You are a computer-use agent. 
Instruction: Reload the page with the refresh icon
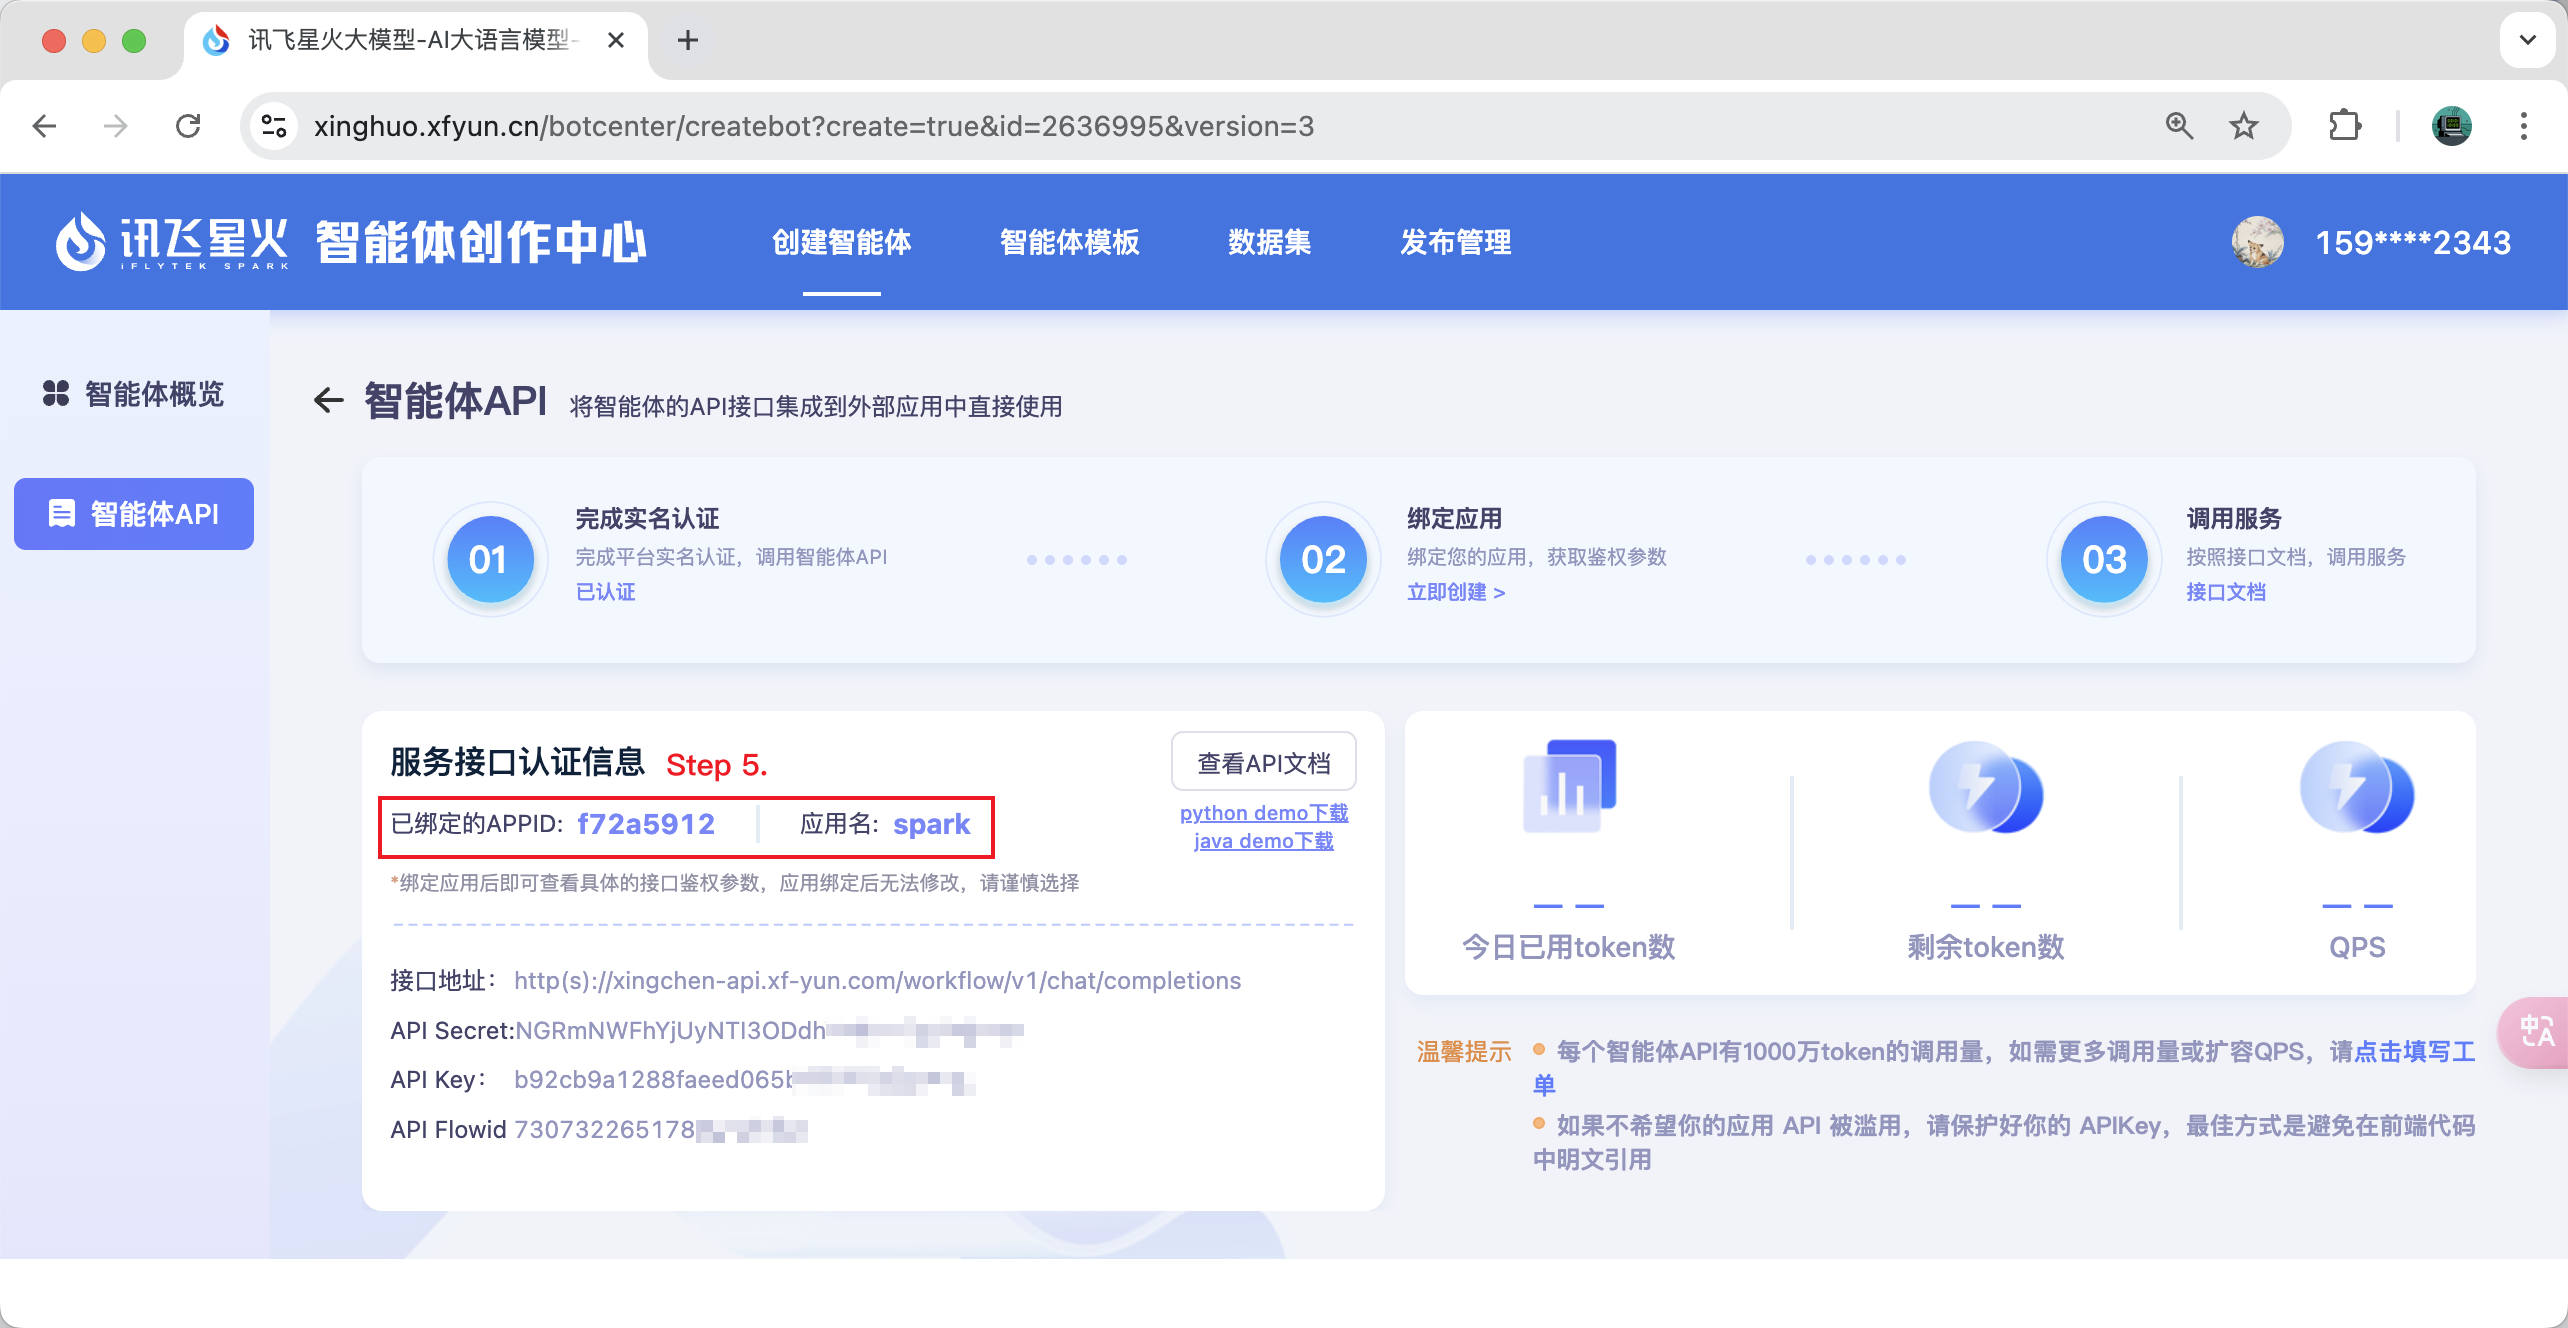coord(188,126)
